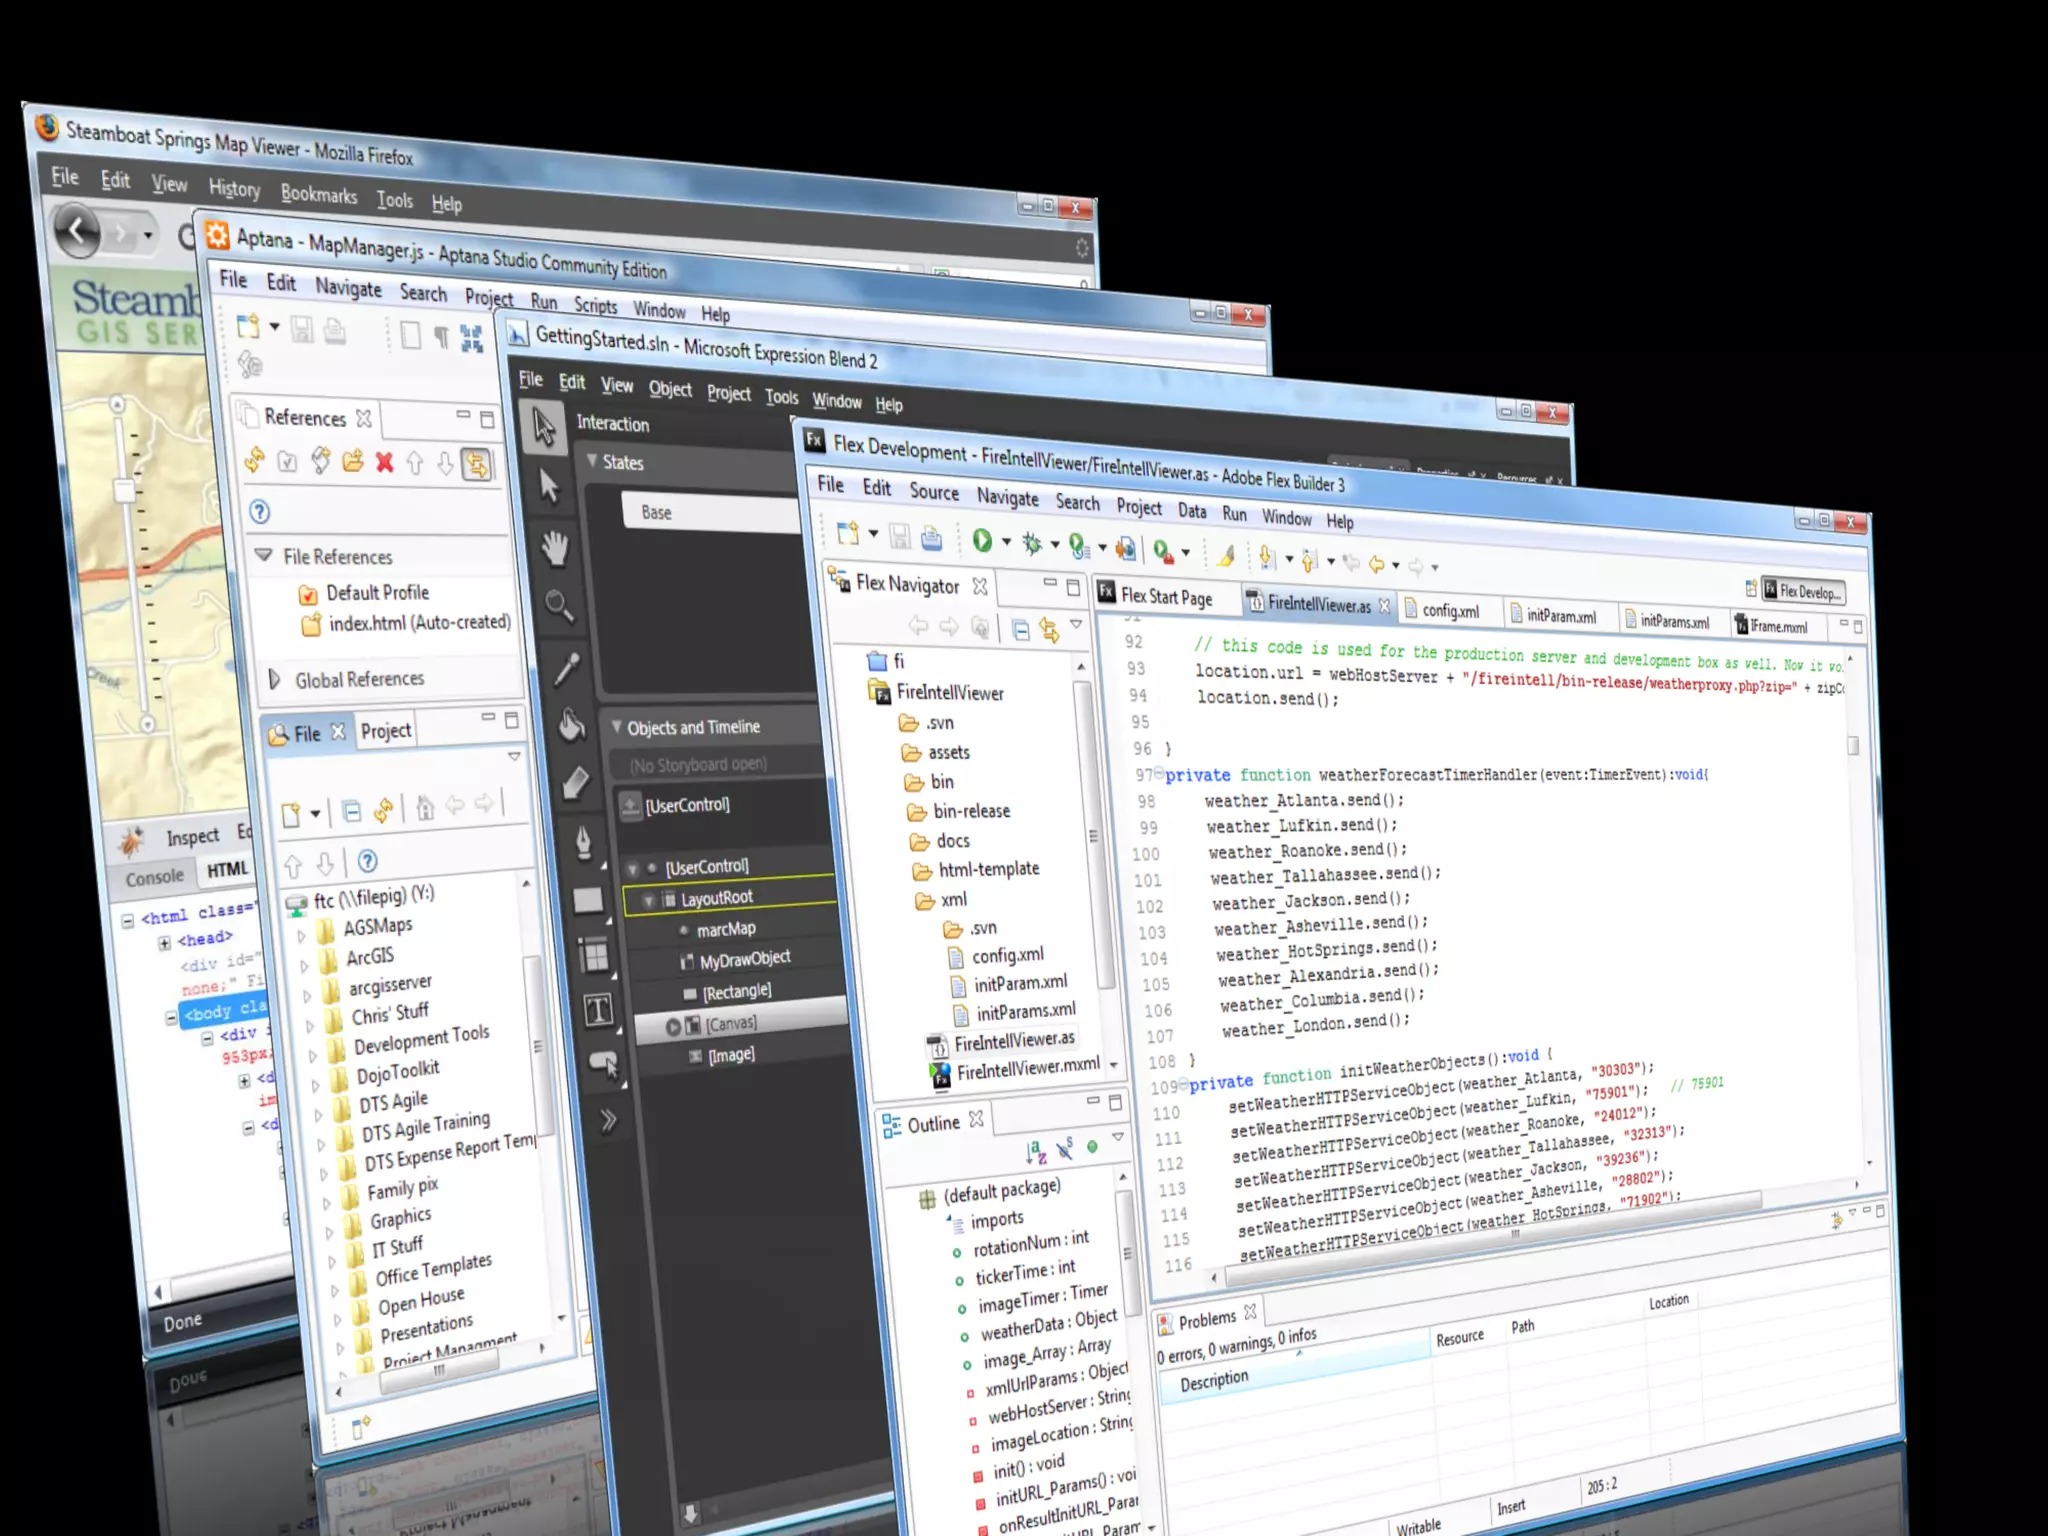Viewport: 2048px width, 1536px height.
Task: Click the Save icon in Aptana toolbar
Action: tap(302, 329)
